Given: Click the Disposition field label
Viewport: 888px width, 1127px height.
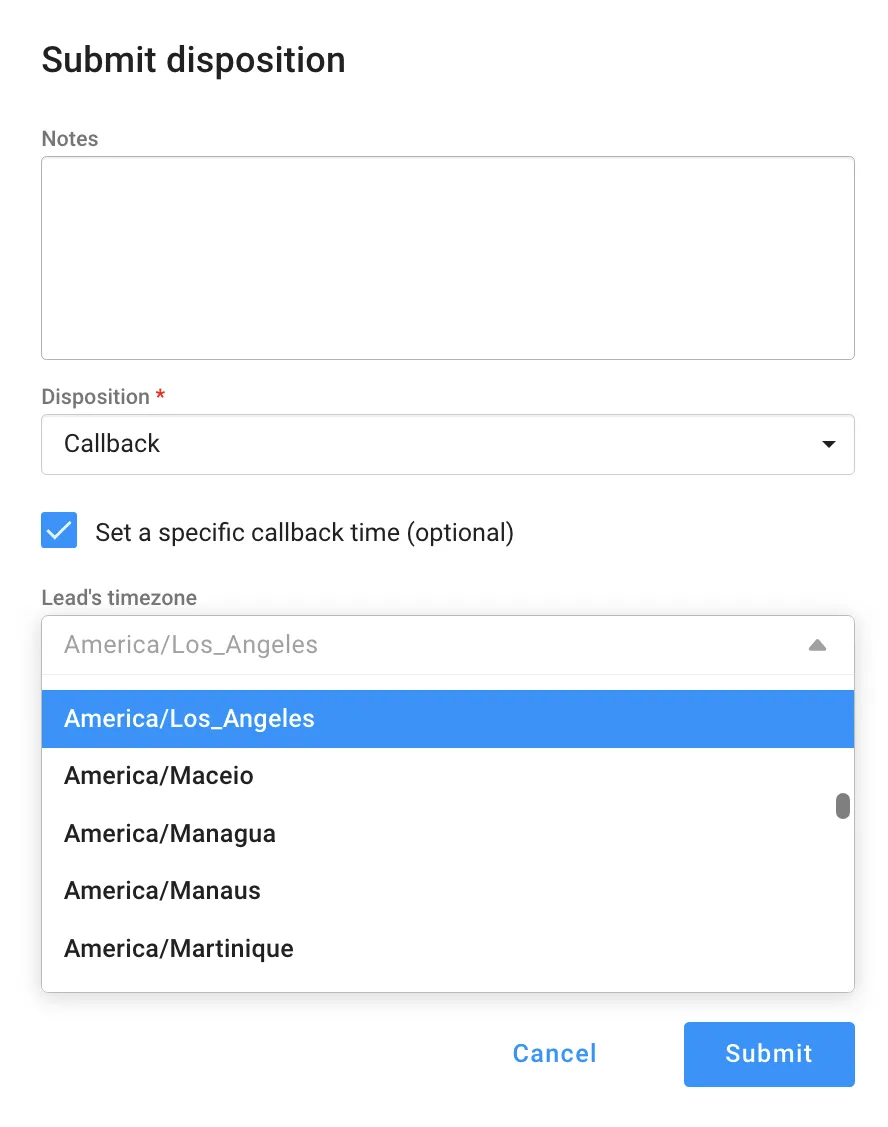Looking at the screenshot, I should pos(95,397).
